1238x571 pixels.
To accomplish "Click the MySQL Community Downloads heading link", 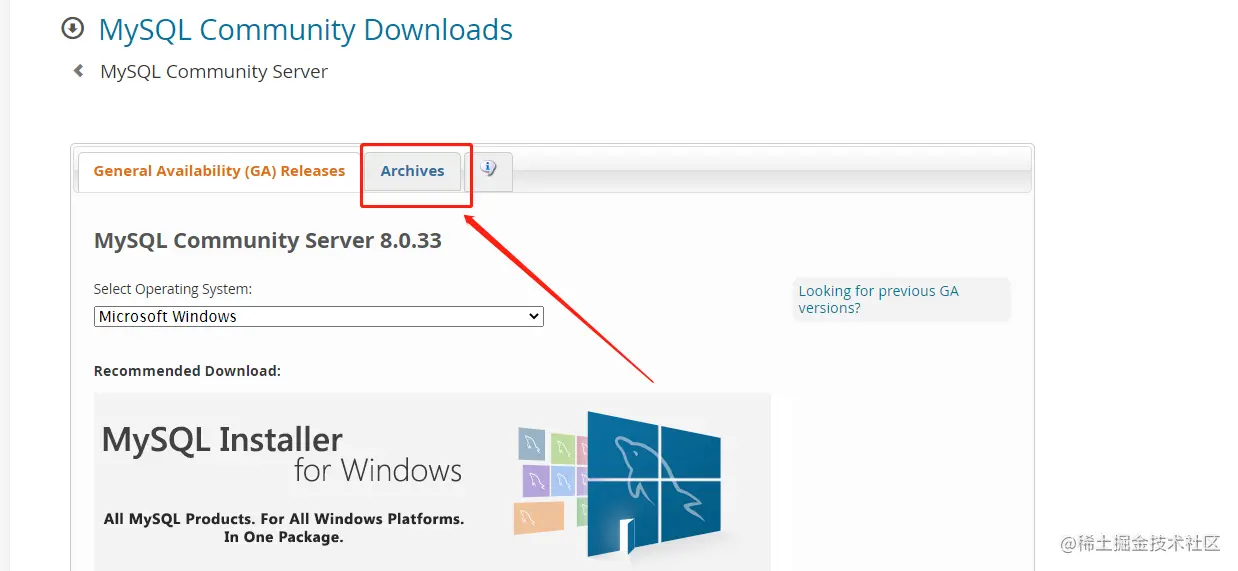I will [x=305, y=30].
